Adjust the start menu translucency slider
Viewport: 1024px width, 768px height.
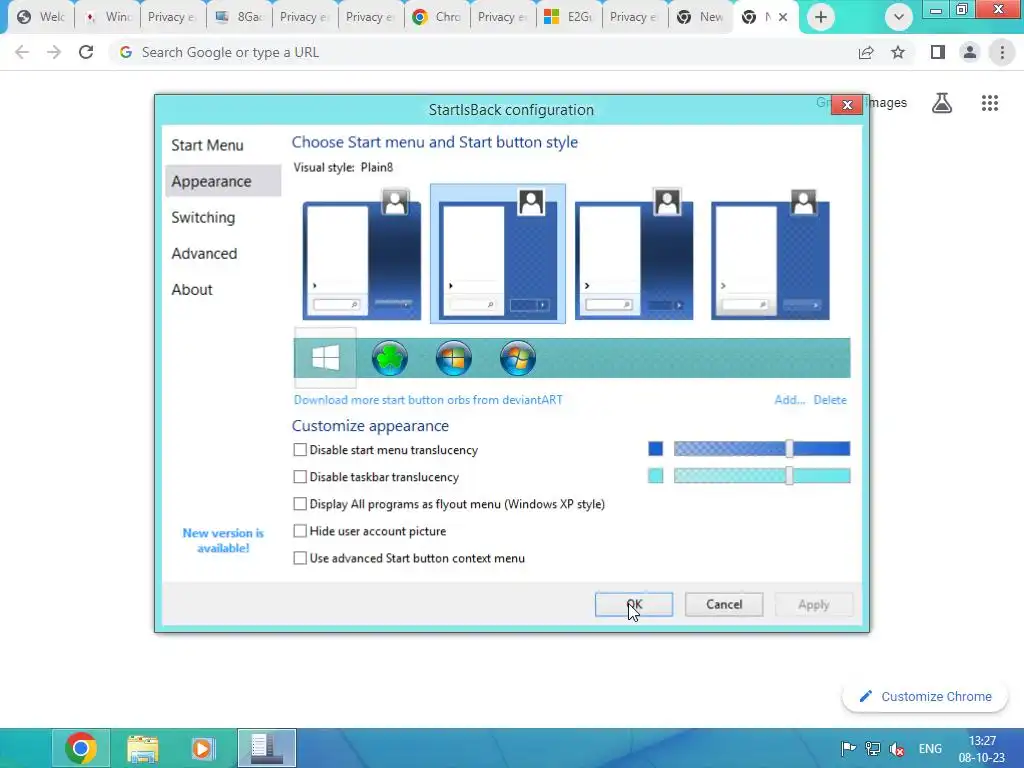pyautogui.click(x=789, y=449)
